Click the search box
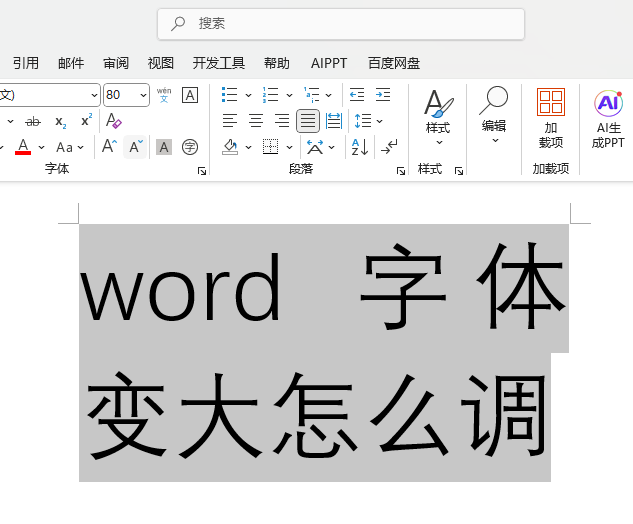This screenshot has height=524, width=633. [x=341, y=24]
